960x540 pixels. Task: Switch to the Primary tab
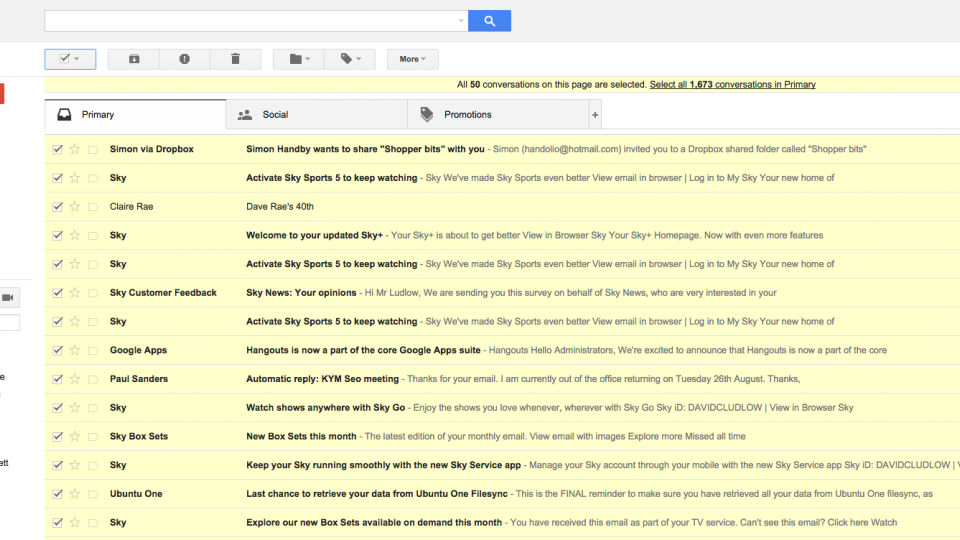click(x=135, y=114)
